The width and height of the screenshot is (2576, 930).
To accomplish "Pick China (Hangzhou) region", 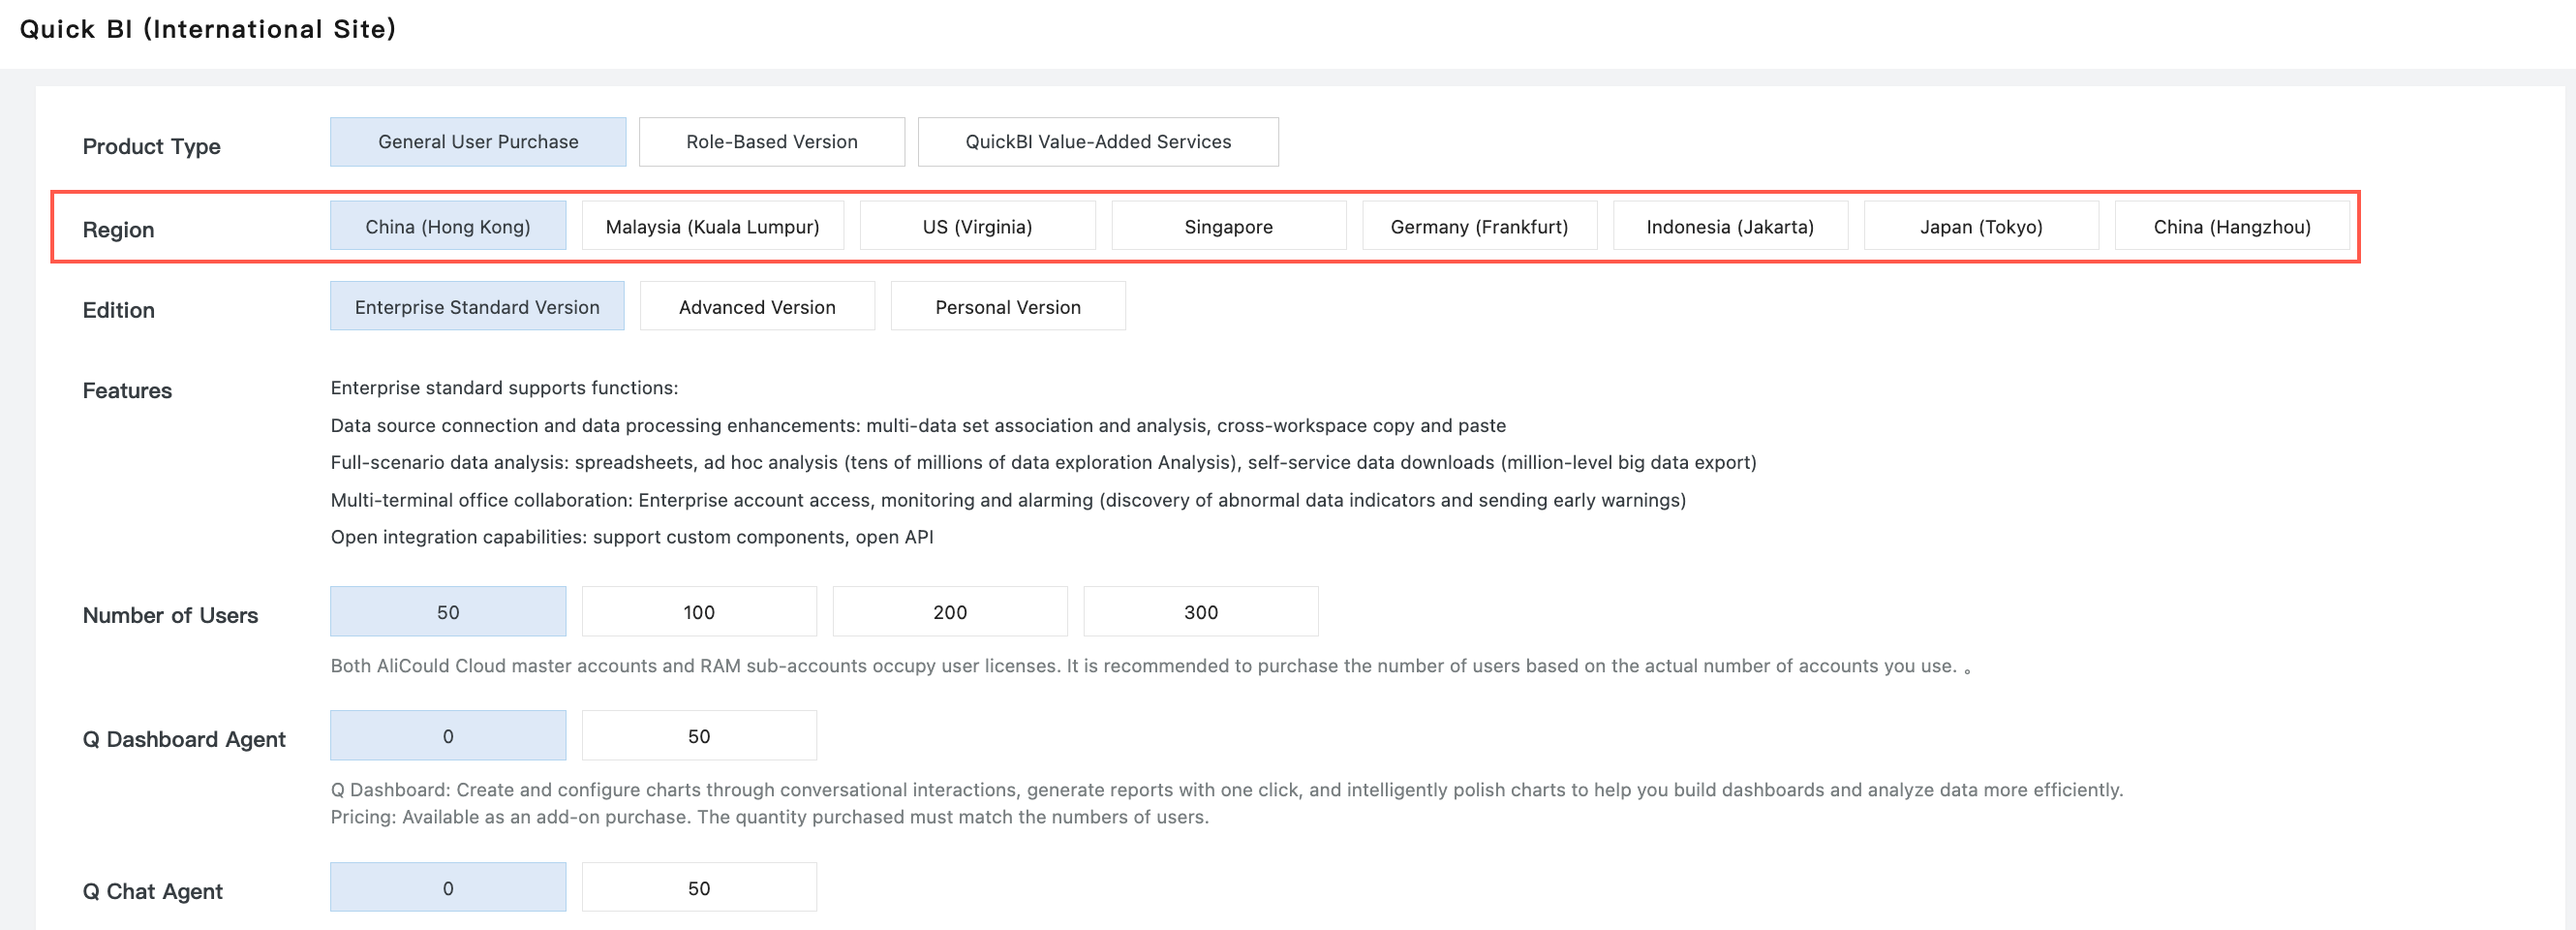I will [x=2233, y=226].
